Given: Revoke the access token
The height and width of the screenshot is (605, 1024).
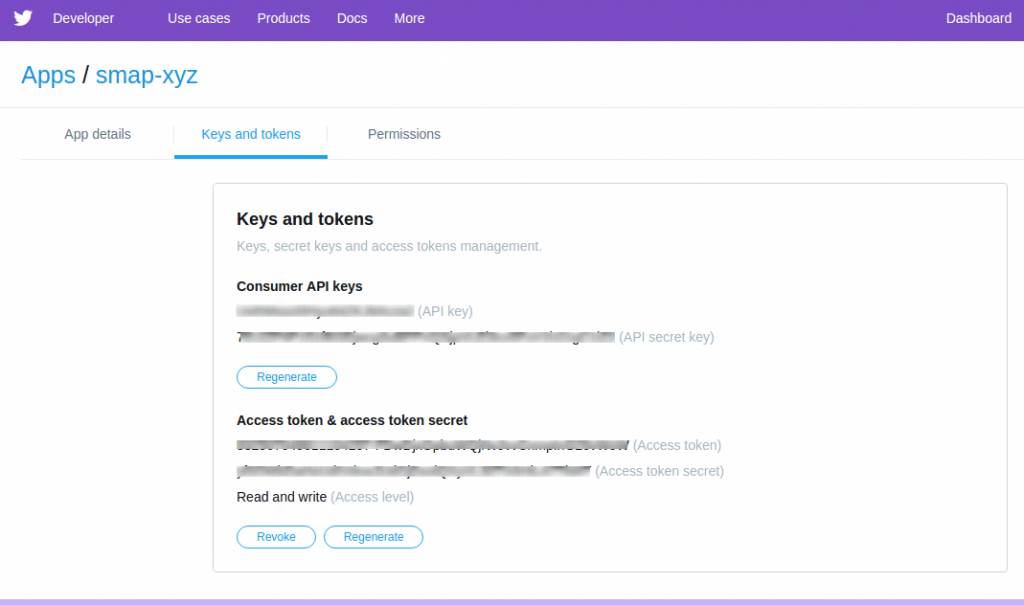Looking at the screenshot, I should (276, 537).
